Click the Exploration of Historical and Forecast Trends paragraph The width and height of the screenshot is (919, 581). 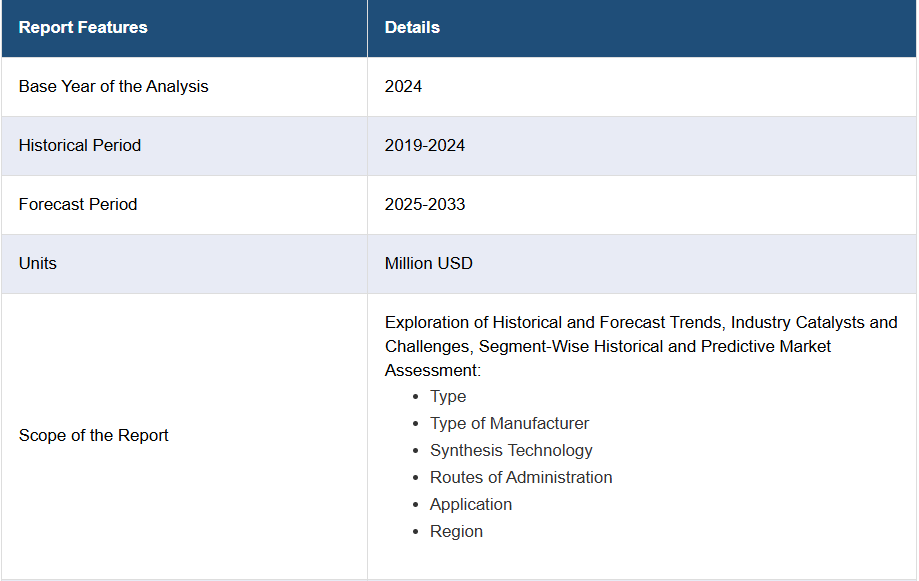641,346
